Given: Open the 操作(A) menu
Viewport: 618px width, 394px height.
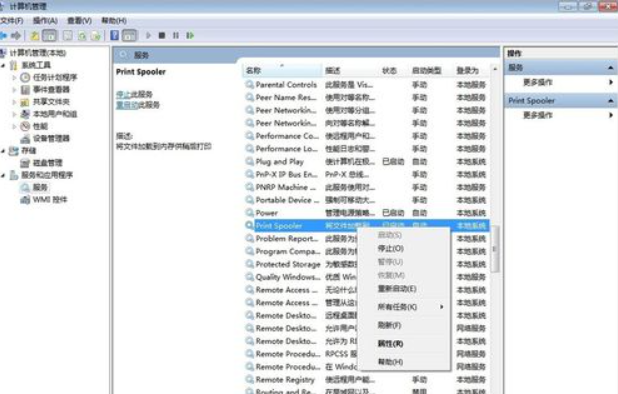Looking at the screenshot, I should pyautogui.click(x=45, y=20).
